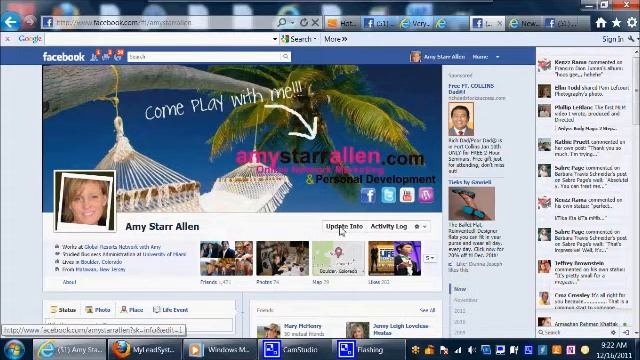Open the numbered dropdown beside the Likes thumbnail
Image resolution: width=640 pixels, height=360 pixels.
429,258
